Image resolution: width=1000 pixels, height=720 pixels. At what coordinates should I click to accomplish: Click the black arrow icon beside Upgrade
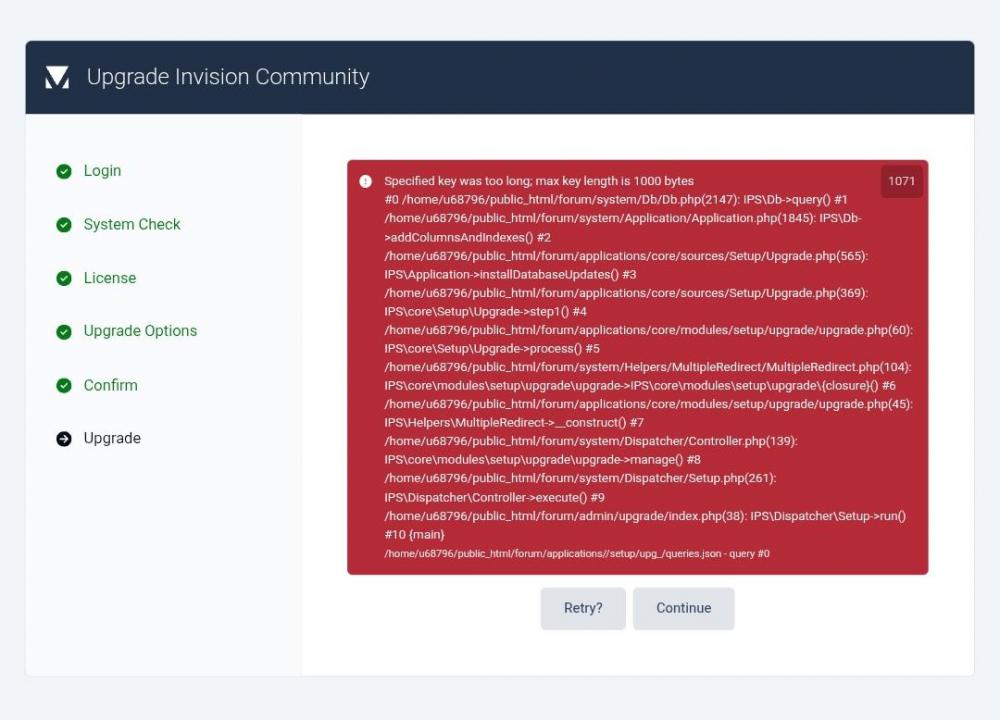[64, 438]
